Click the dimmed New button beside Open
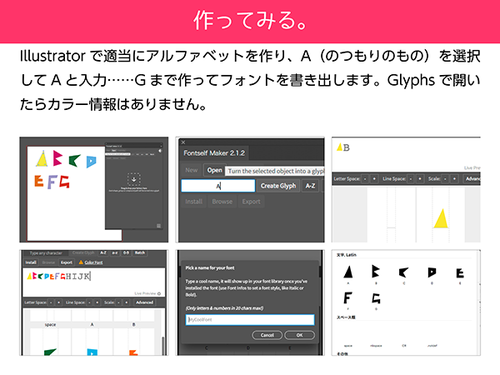Viewport: 500px width, 375px height. click(x=191, y=170)
